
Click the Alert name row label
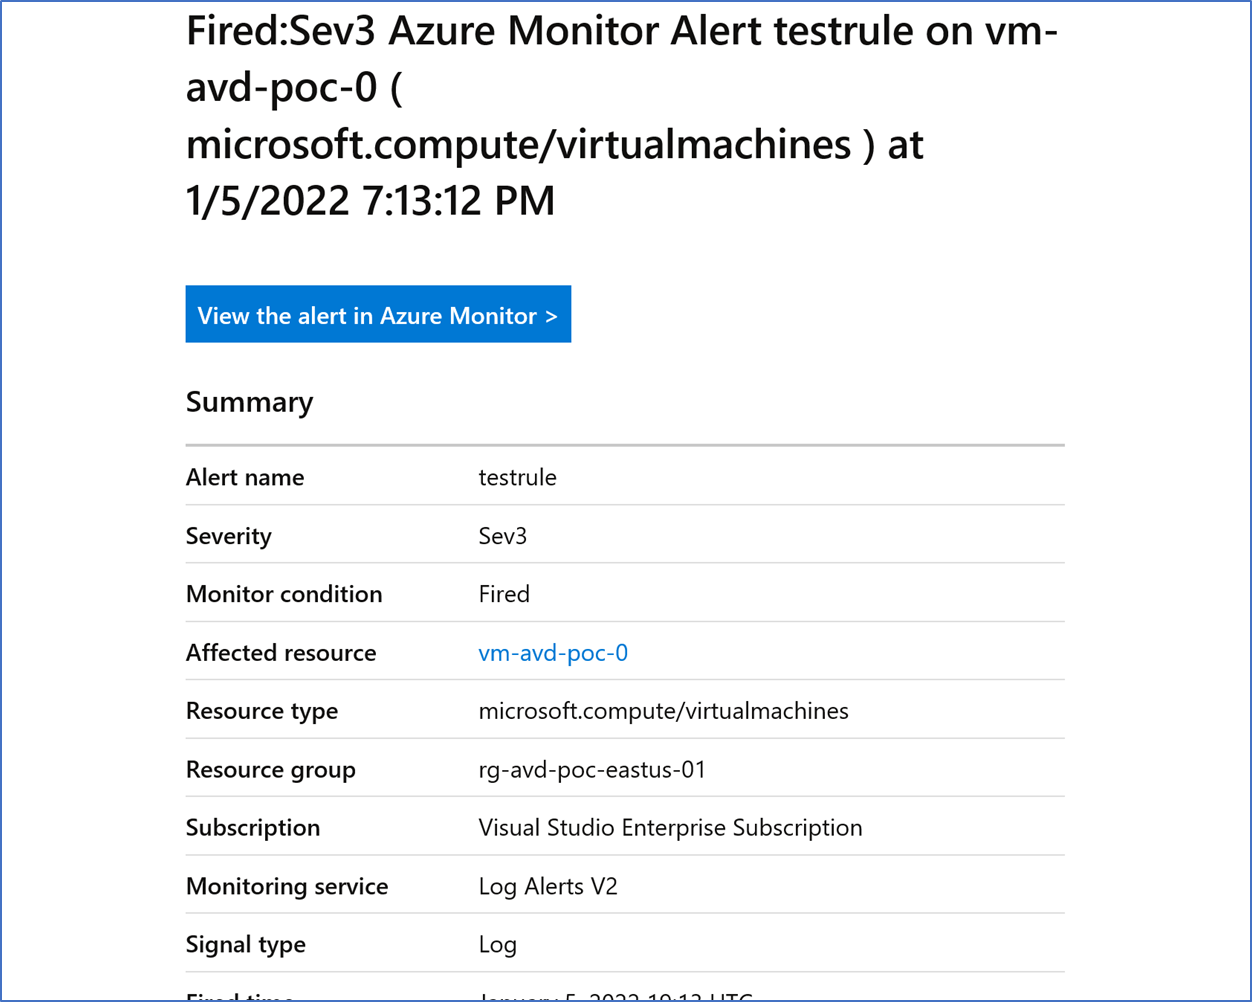click(x=245, y=477)
